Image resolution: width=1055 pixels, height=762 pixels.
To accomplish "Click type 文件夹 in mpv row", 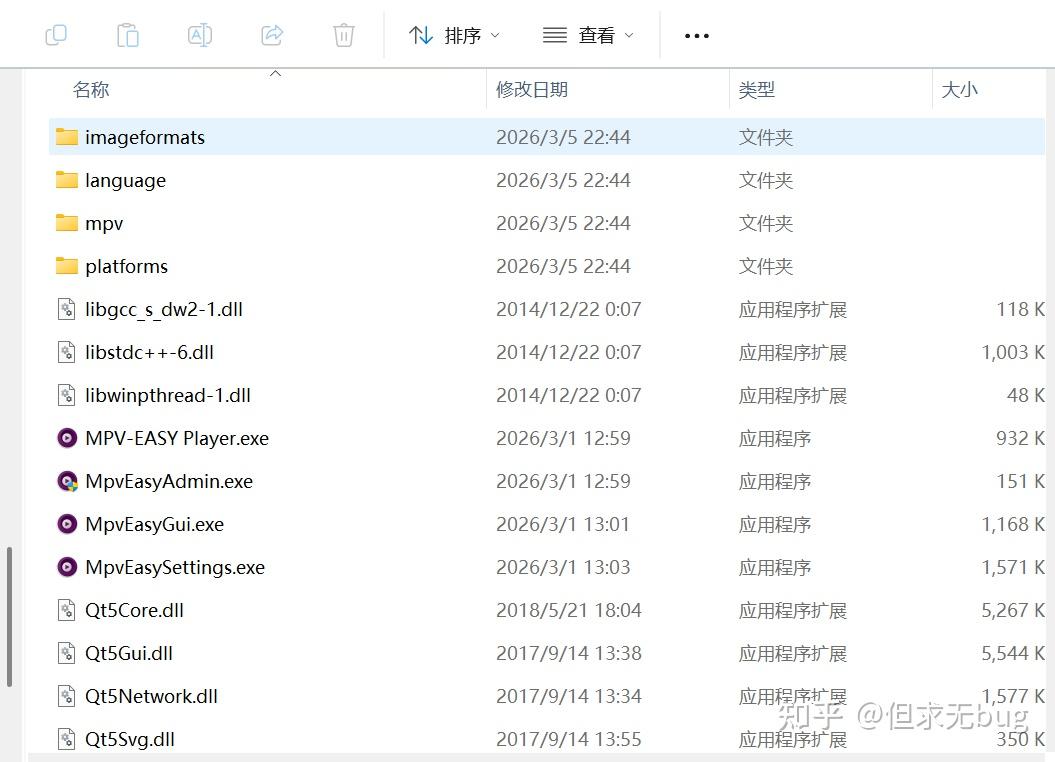I will point(766,223).
